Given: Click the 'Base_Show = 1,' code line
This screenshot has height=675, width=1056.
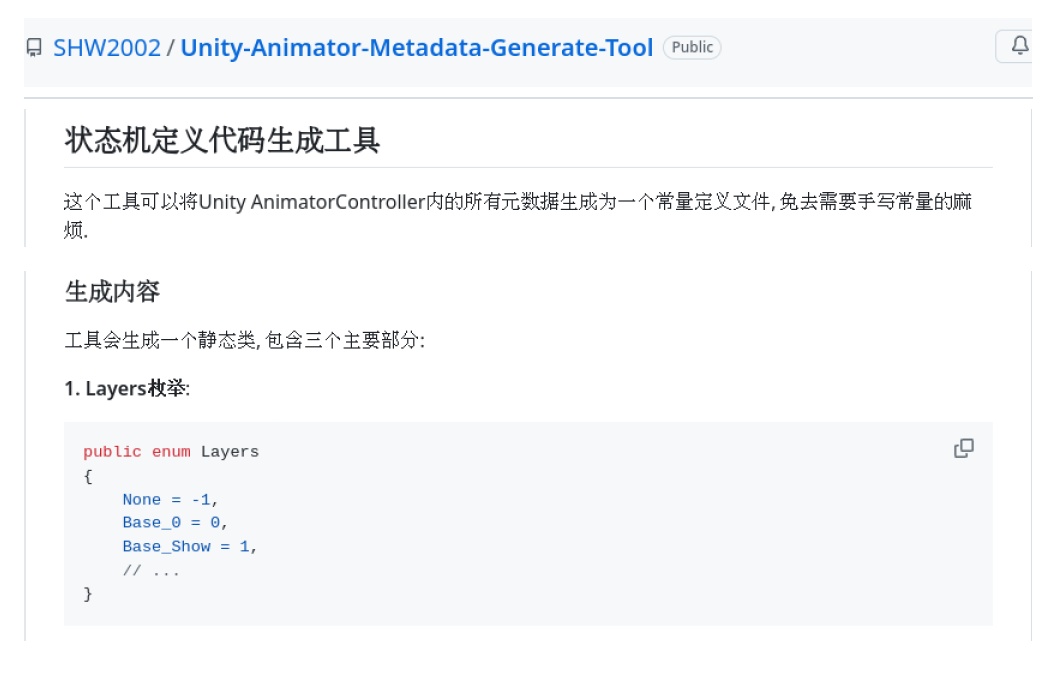Looking at the screenshot, I should (x=190, y=546).
